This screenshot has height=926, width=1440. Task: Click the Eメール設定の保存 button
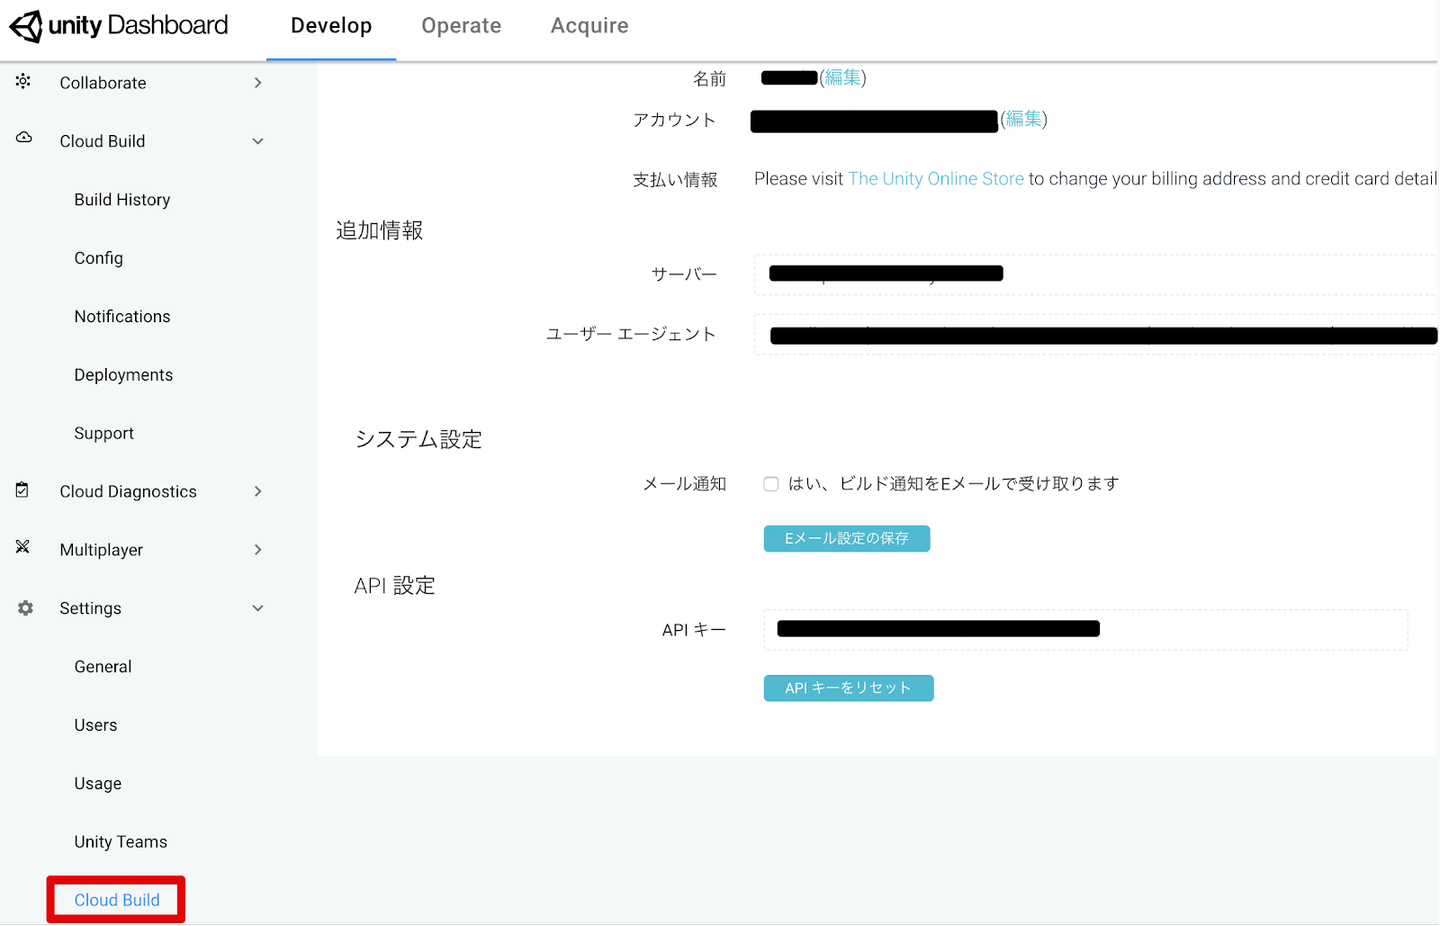pyautogui.click(x=847, y=539)
